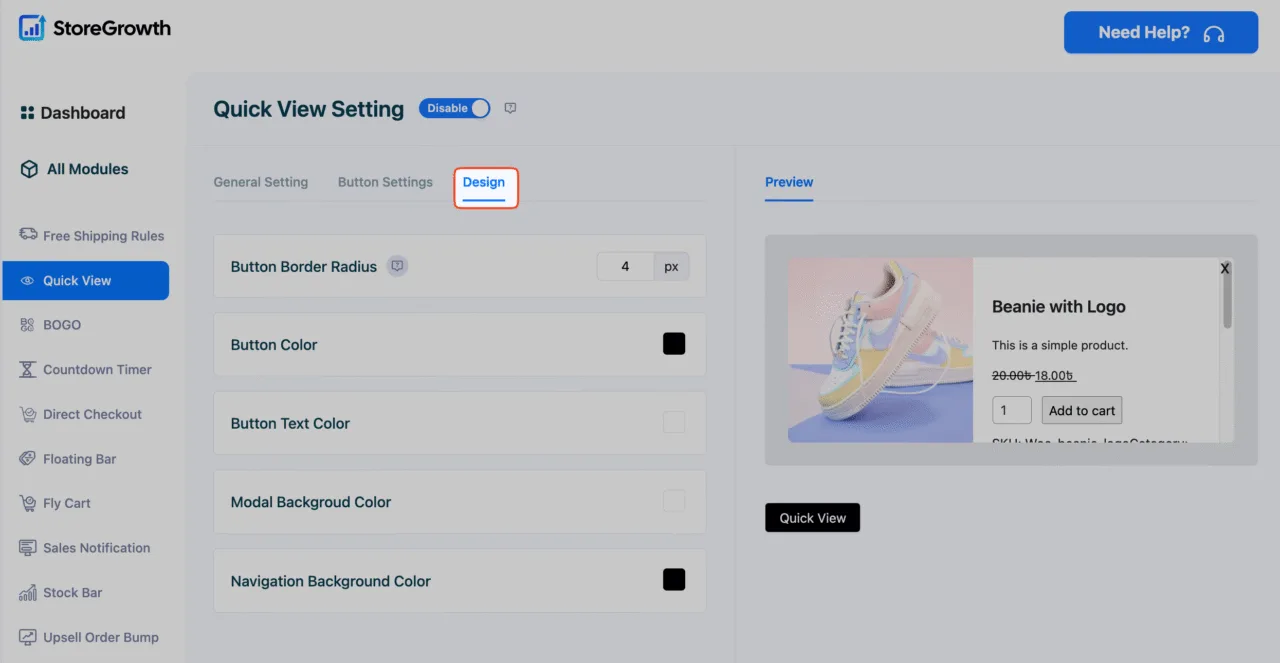Open the Button Color swatch
The width and height of the screenshot is (1280, 663).
674,344
